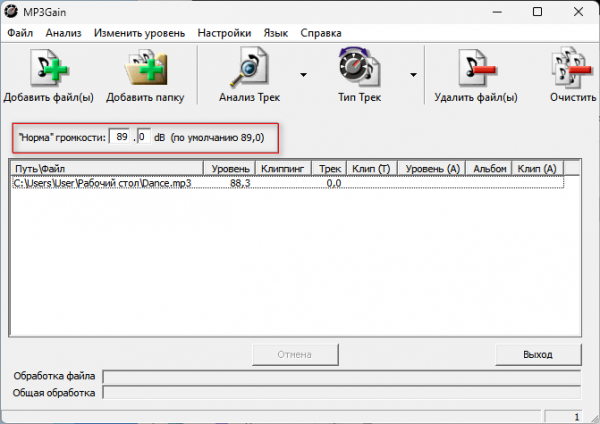Expand the Тип Трек dropdown arrow
Viewport: 600px width, 424px height.
tap(413, 75)
